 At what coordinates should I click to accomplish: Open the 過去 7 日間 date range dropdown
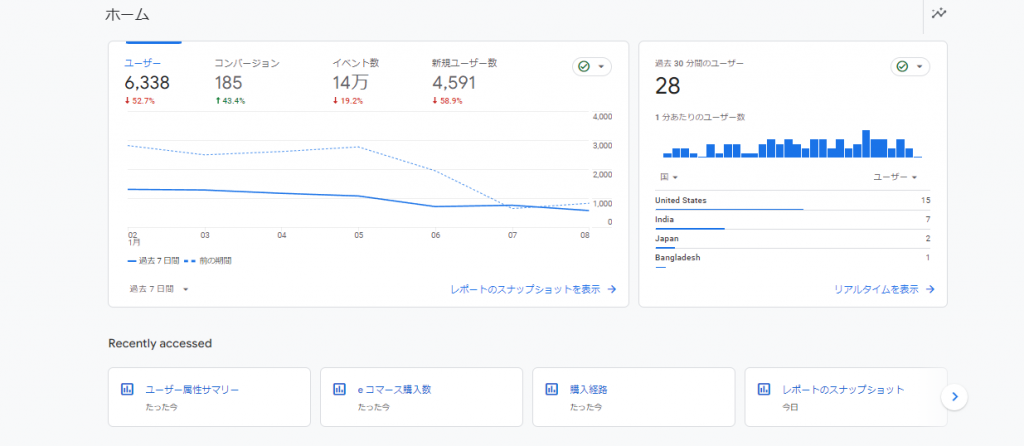coord(159,289)
